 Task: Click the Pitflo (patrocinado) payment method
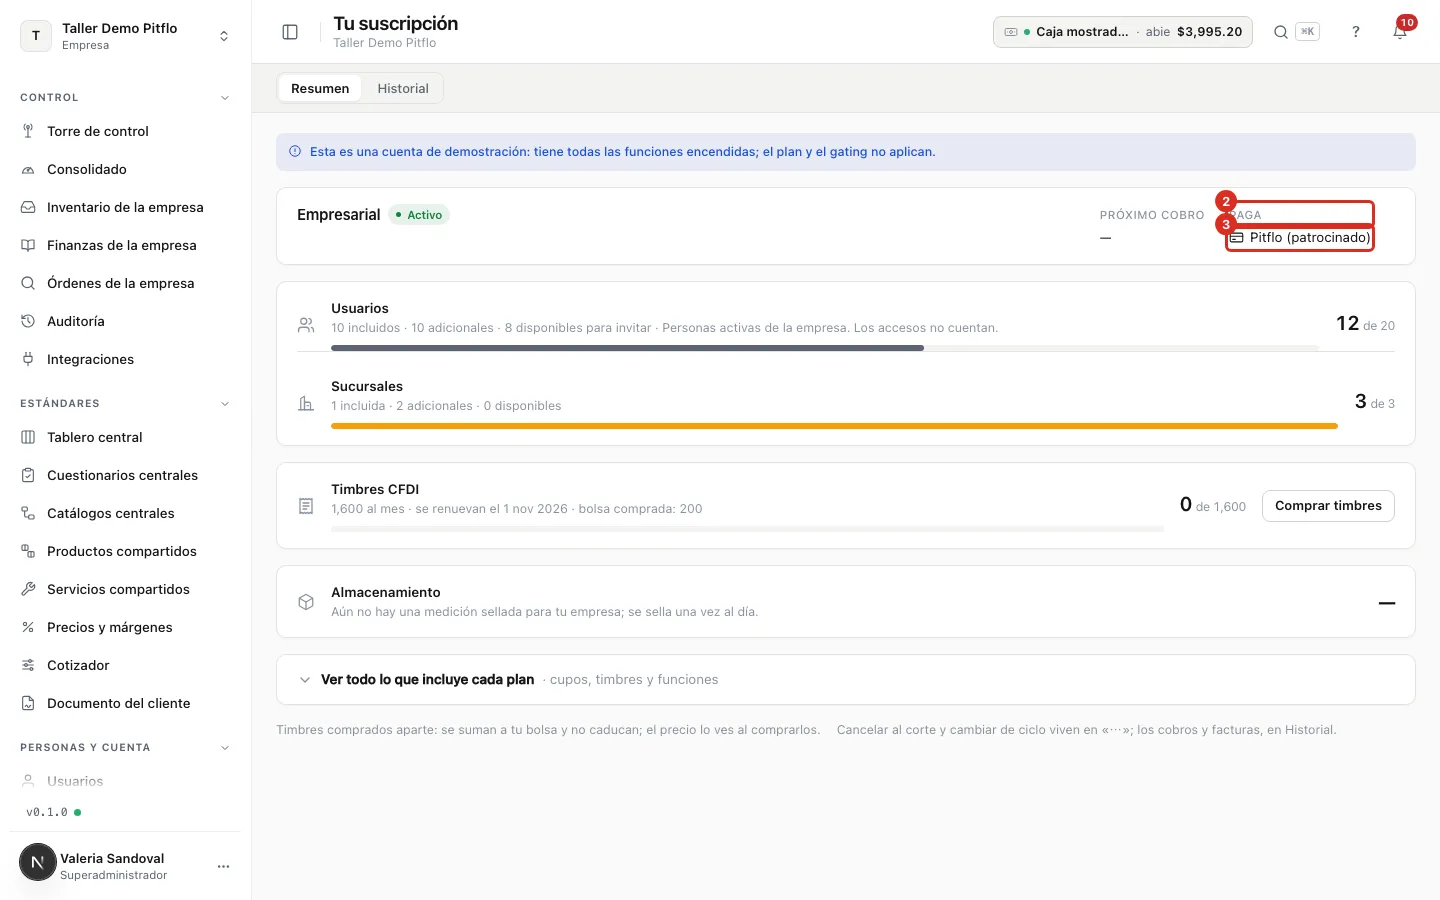pos(1300,238)
